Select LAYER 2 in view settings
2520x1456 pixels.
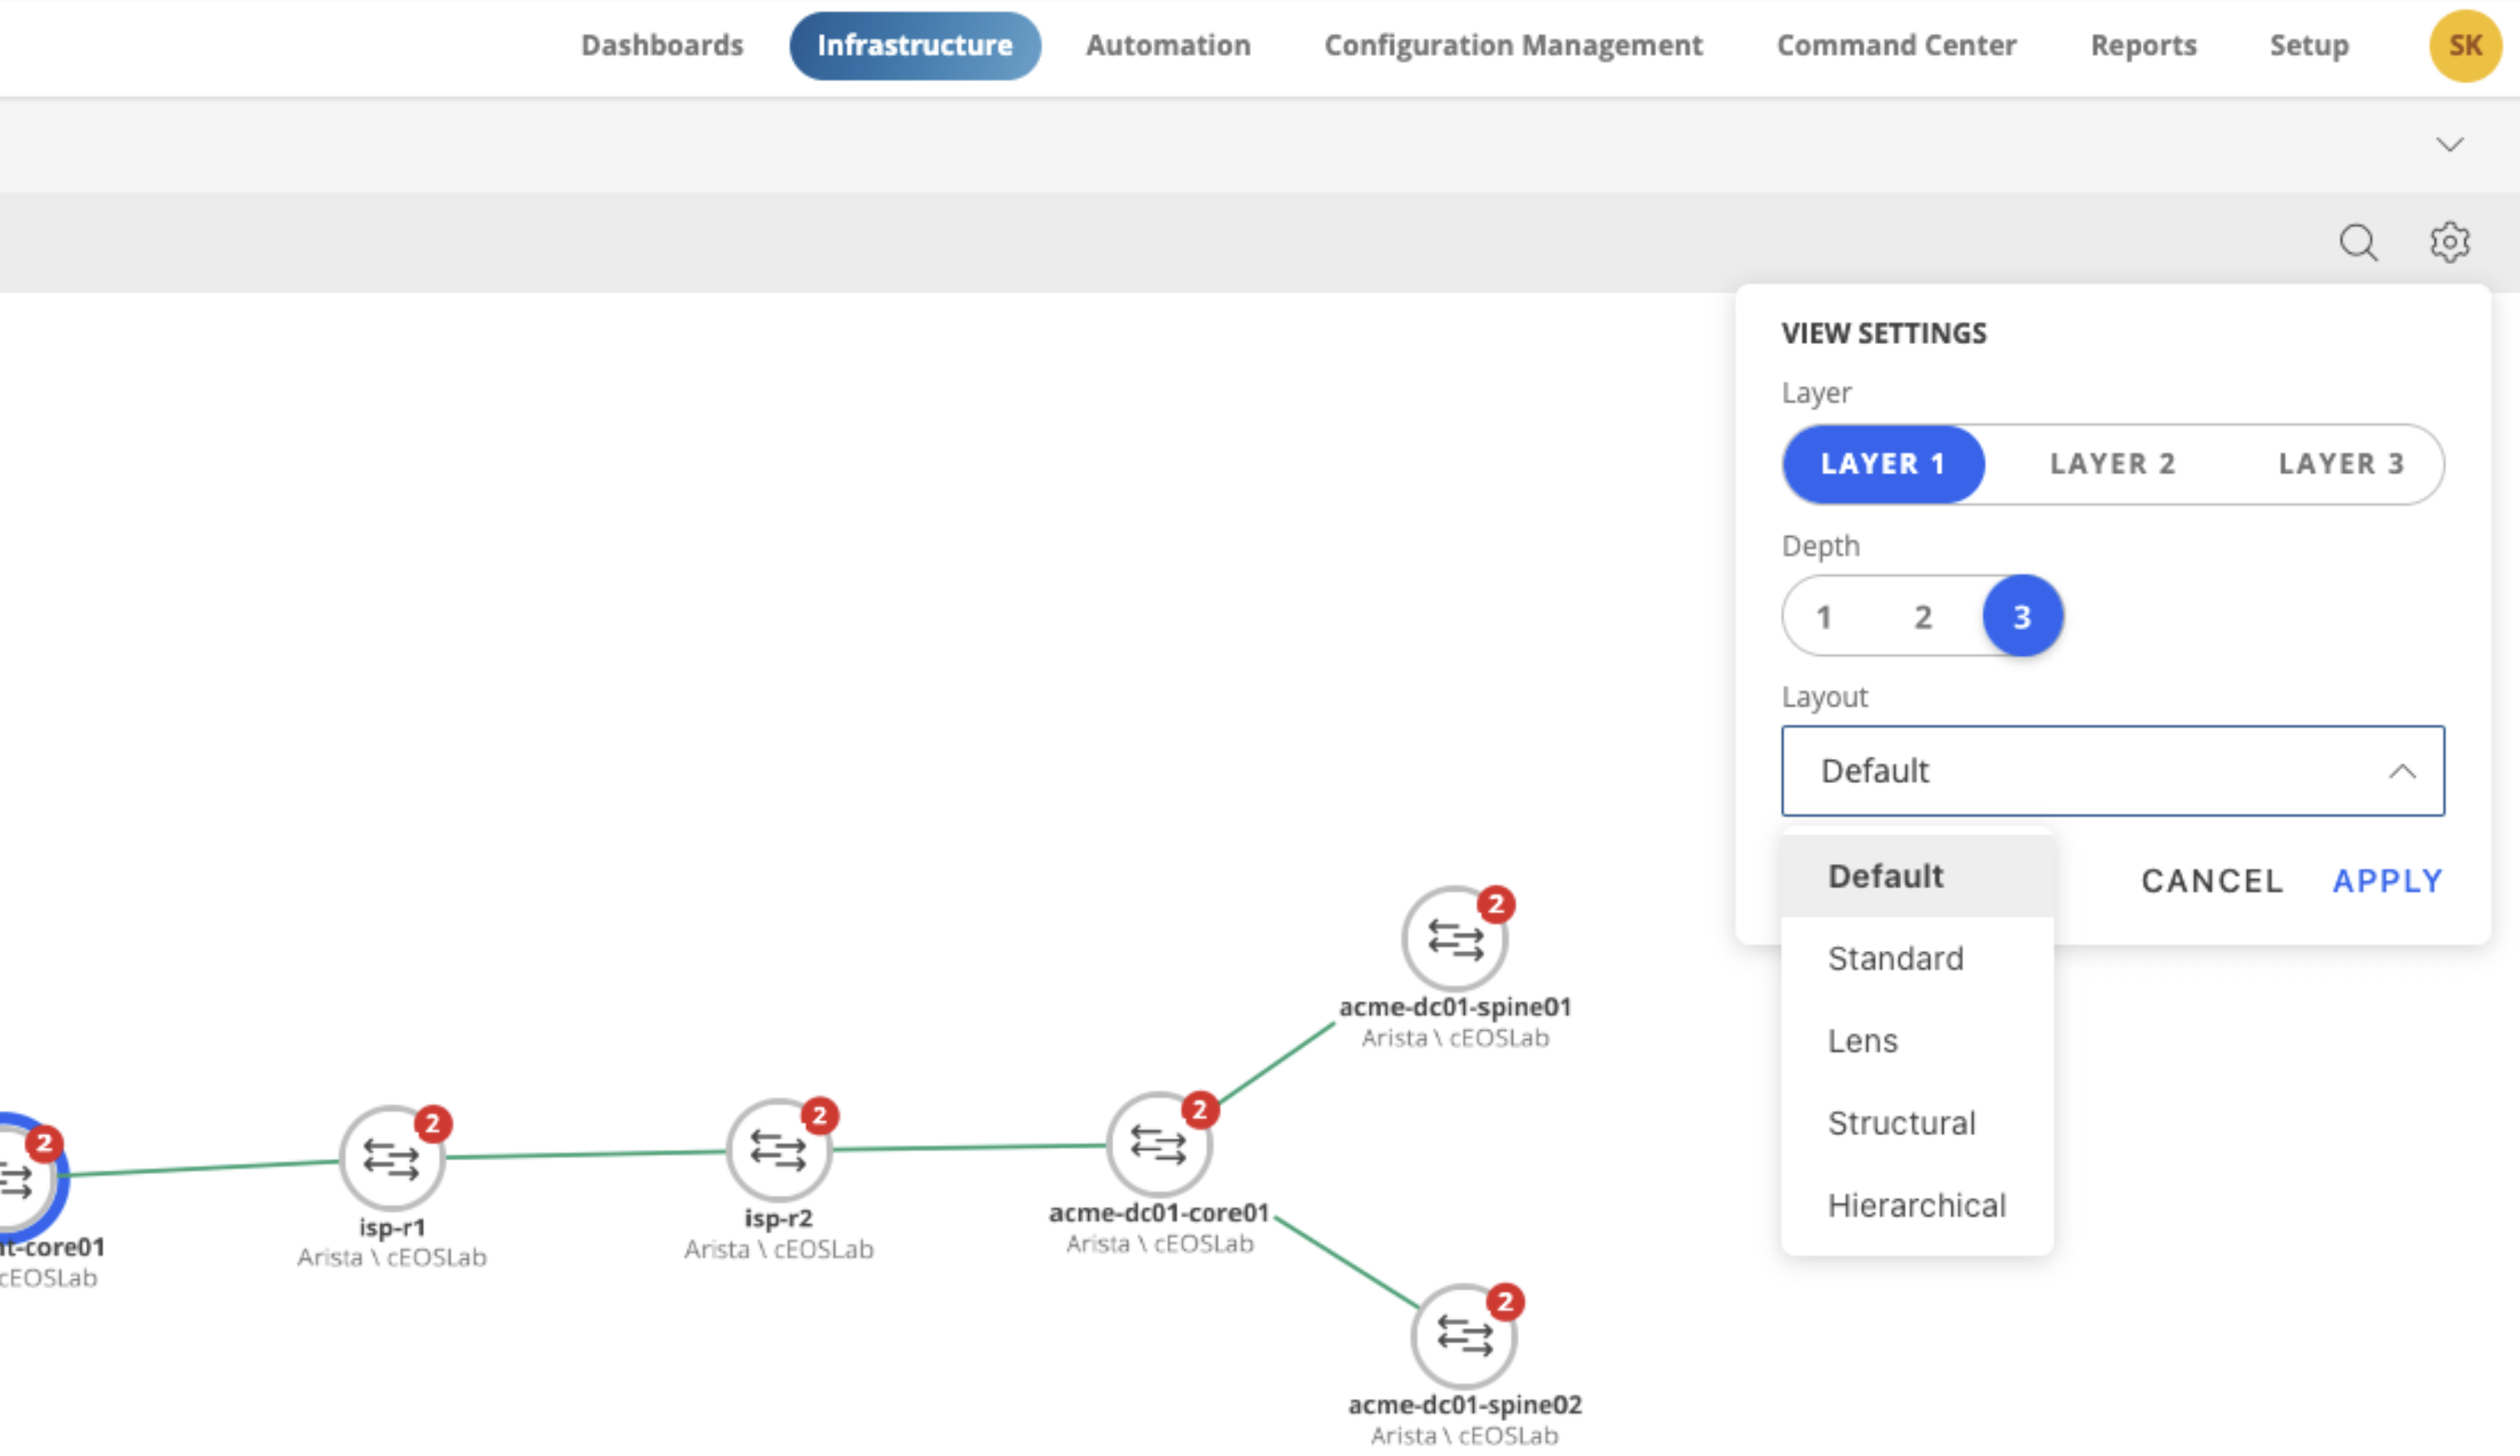2113,463
